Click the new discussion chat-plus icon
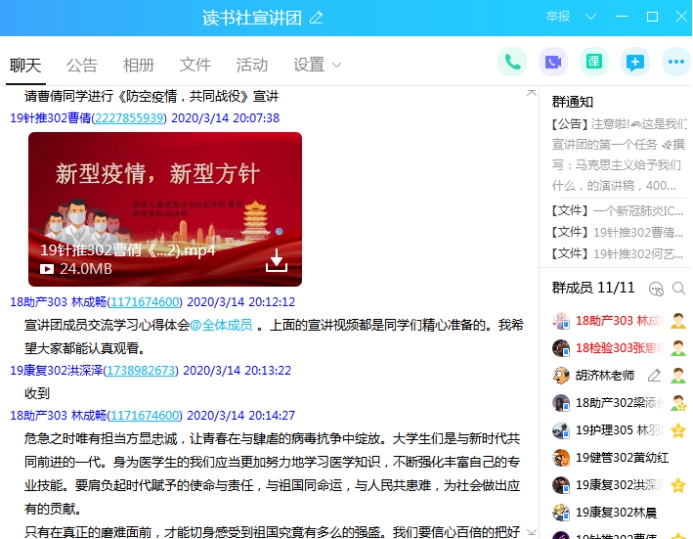Viewport: 693px width, 539px height. (x=635, y=62)
